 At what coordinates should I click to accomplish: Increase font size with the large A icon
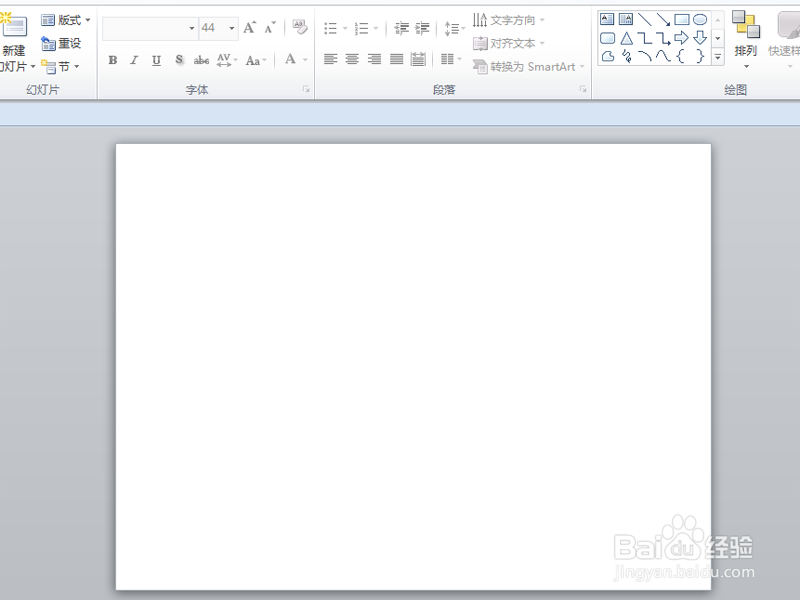pos(249,28)
